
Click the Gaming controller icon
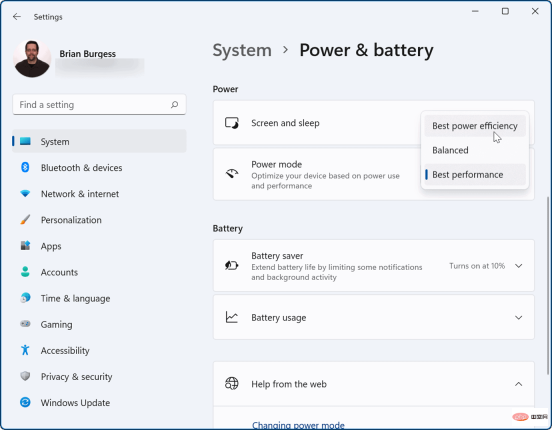coord(25,324)
